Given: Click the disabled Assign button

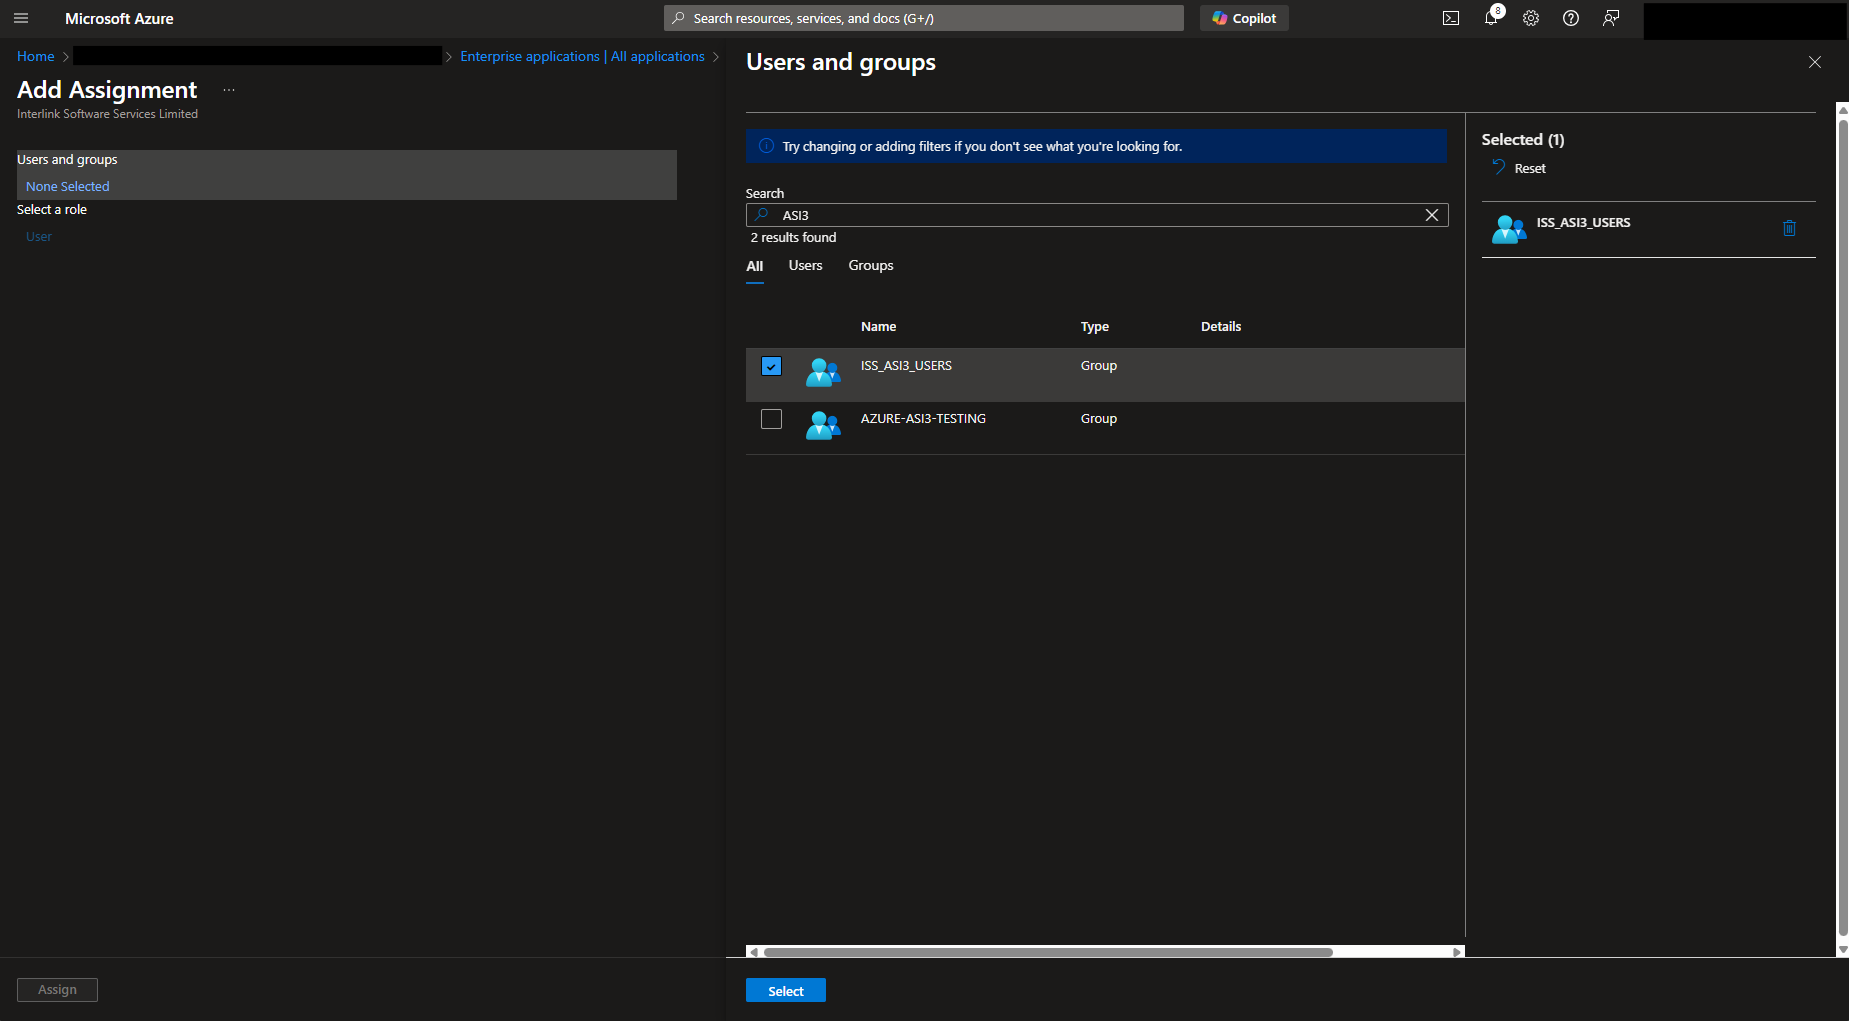Looking at the screenshot, I should pos(57,989).
